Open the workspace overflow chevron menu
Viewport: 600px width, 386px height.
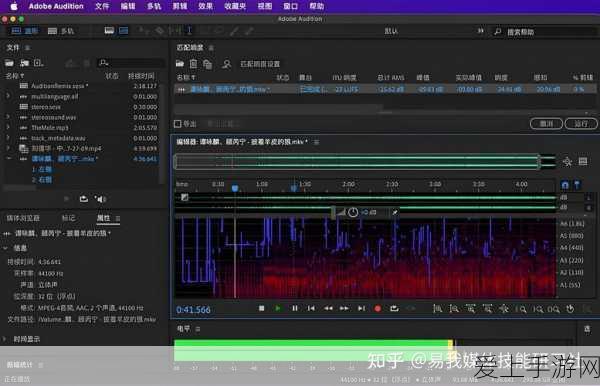click(x=480, y=31)
